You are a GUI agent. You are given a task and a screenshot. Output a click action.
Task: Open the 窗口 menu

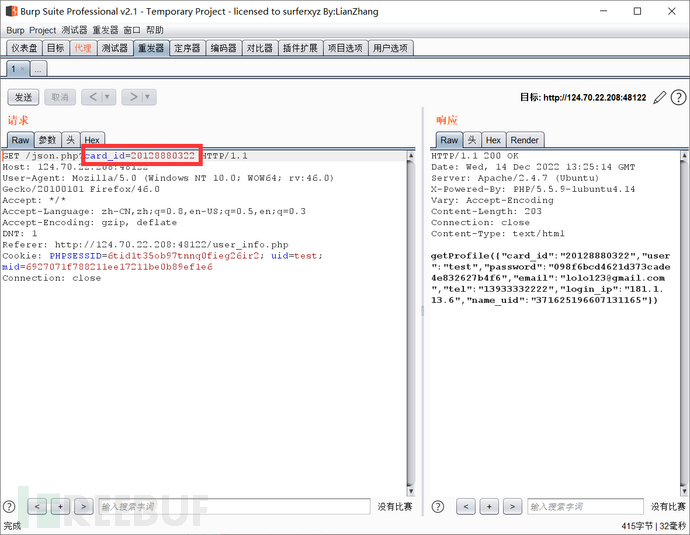pos(132,30)
